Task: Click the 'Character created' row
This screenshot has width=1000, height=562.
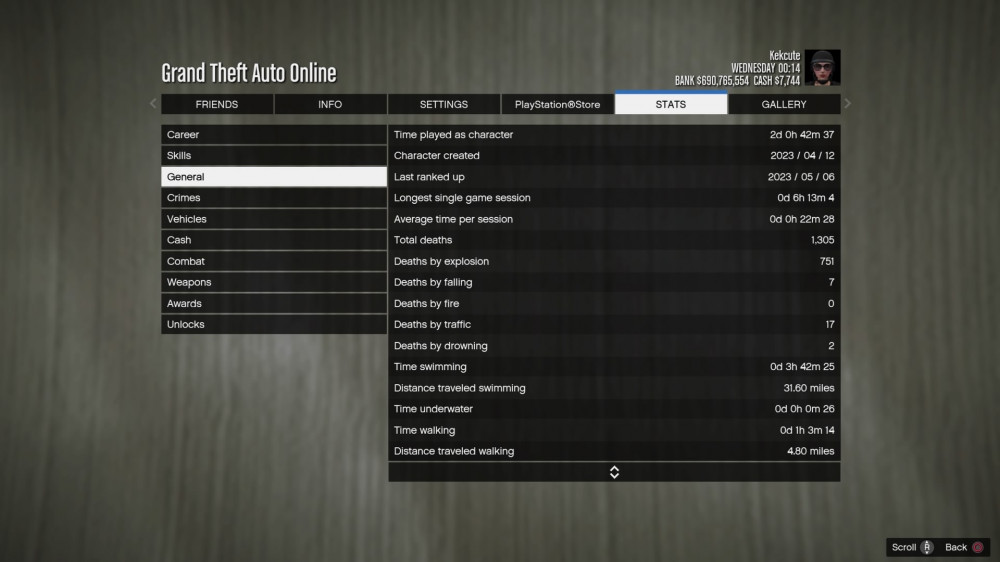Action: pyautogui.click(x=614, y=156)
